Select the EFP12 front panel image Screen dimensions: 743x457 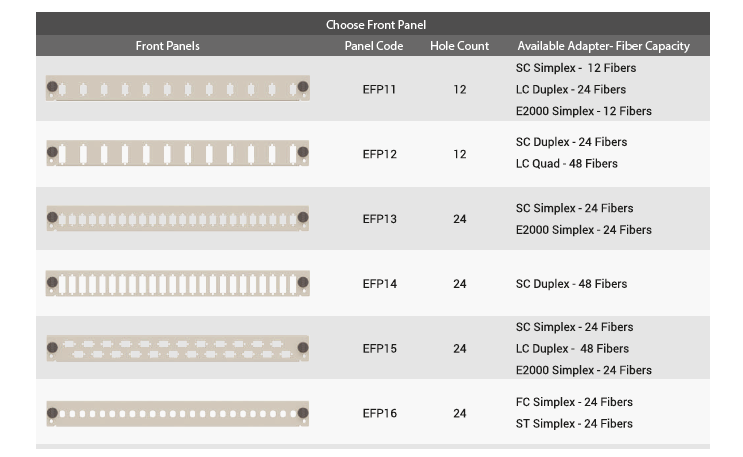click(177, 154)
